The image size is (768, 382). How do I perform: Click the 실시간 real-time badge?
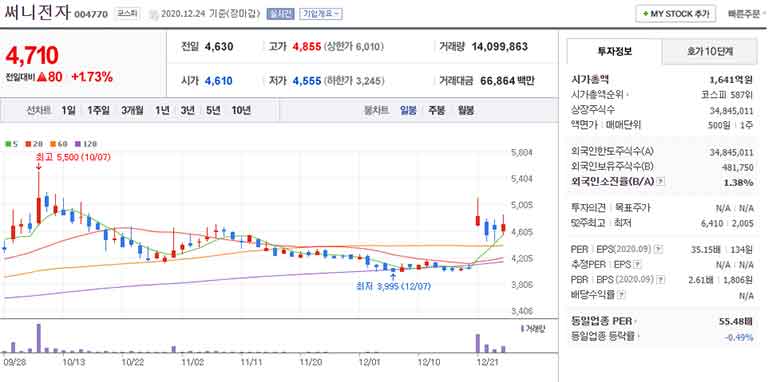pyautogui.click(x=280, y=14)
